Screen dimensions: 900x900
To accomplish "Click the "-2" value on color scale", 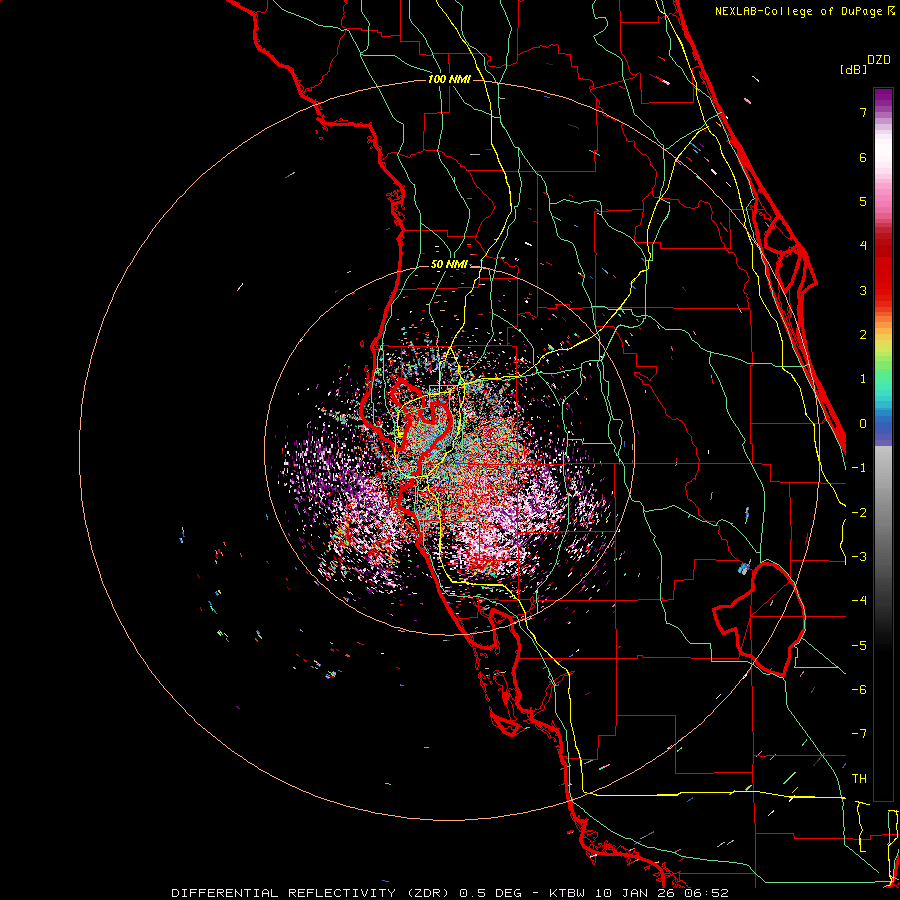I will pyautogui.click(x=859, y=513).
